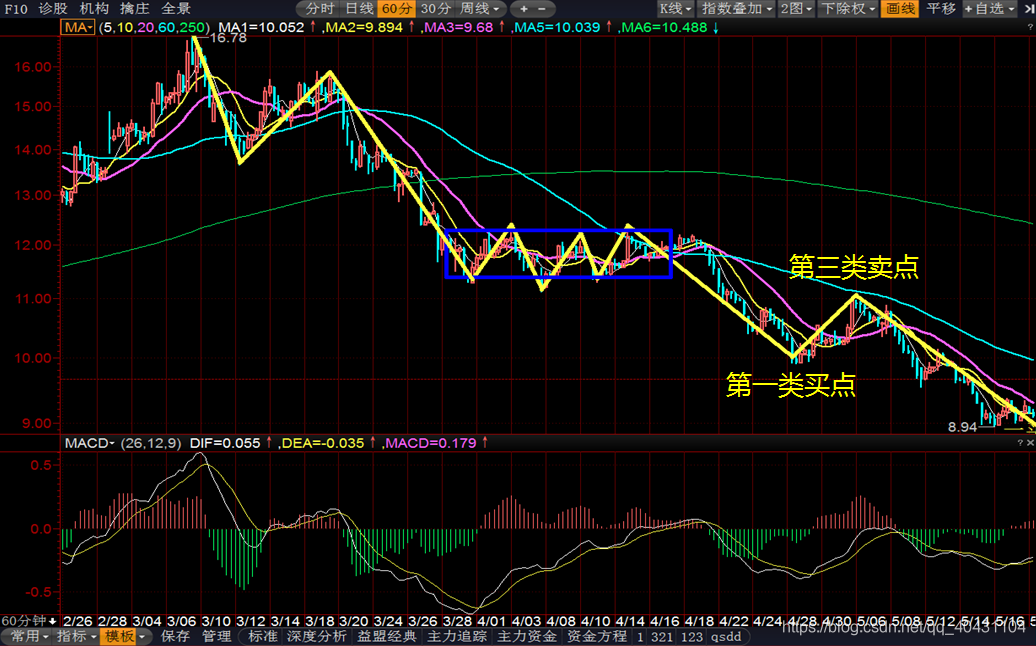Click the main chart help question mark
Viewport: 1036px width, 646px height.
coord(1030,26)
